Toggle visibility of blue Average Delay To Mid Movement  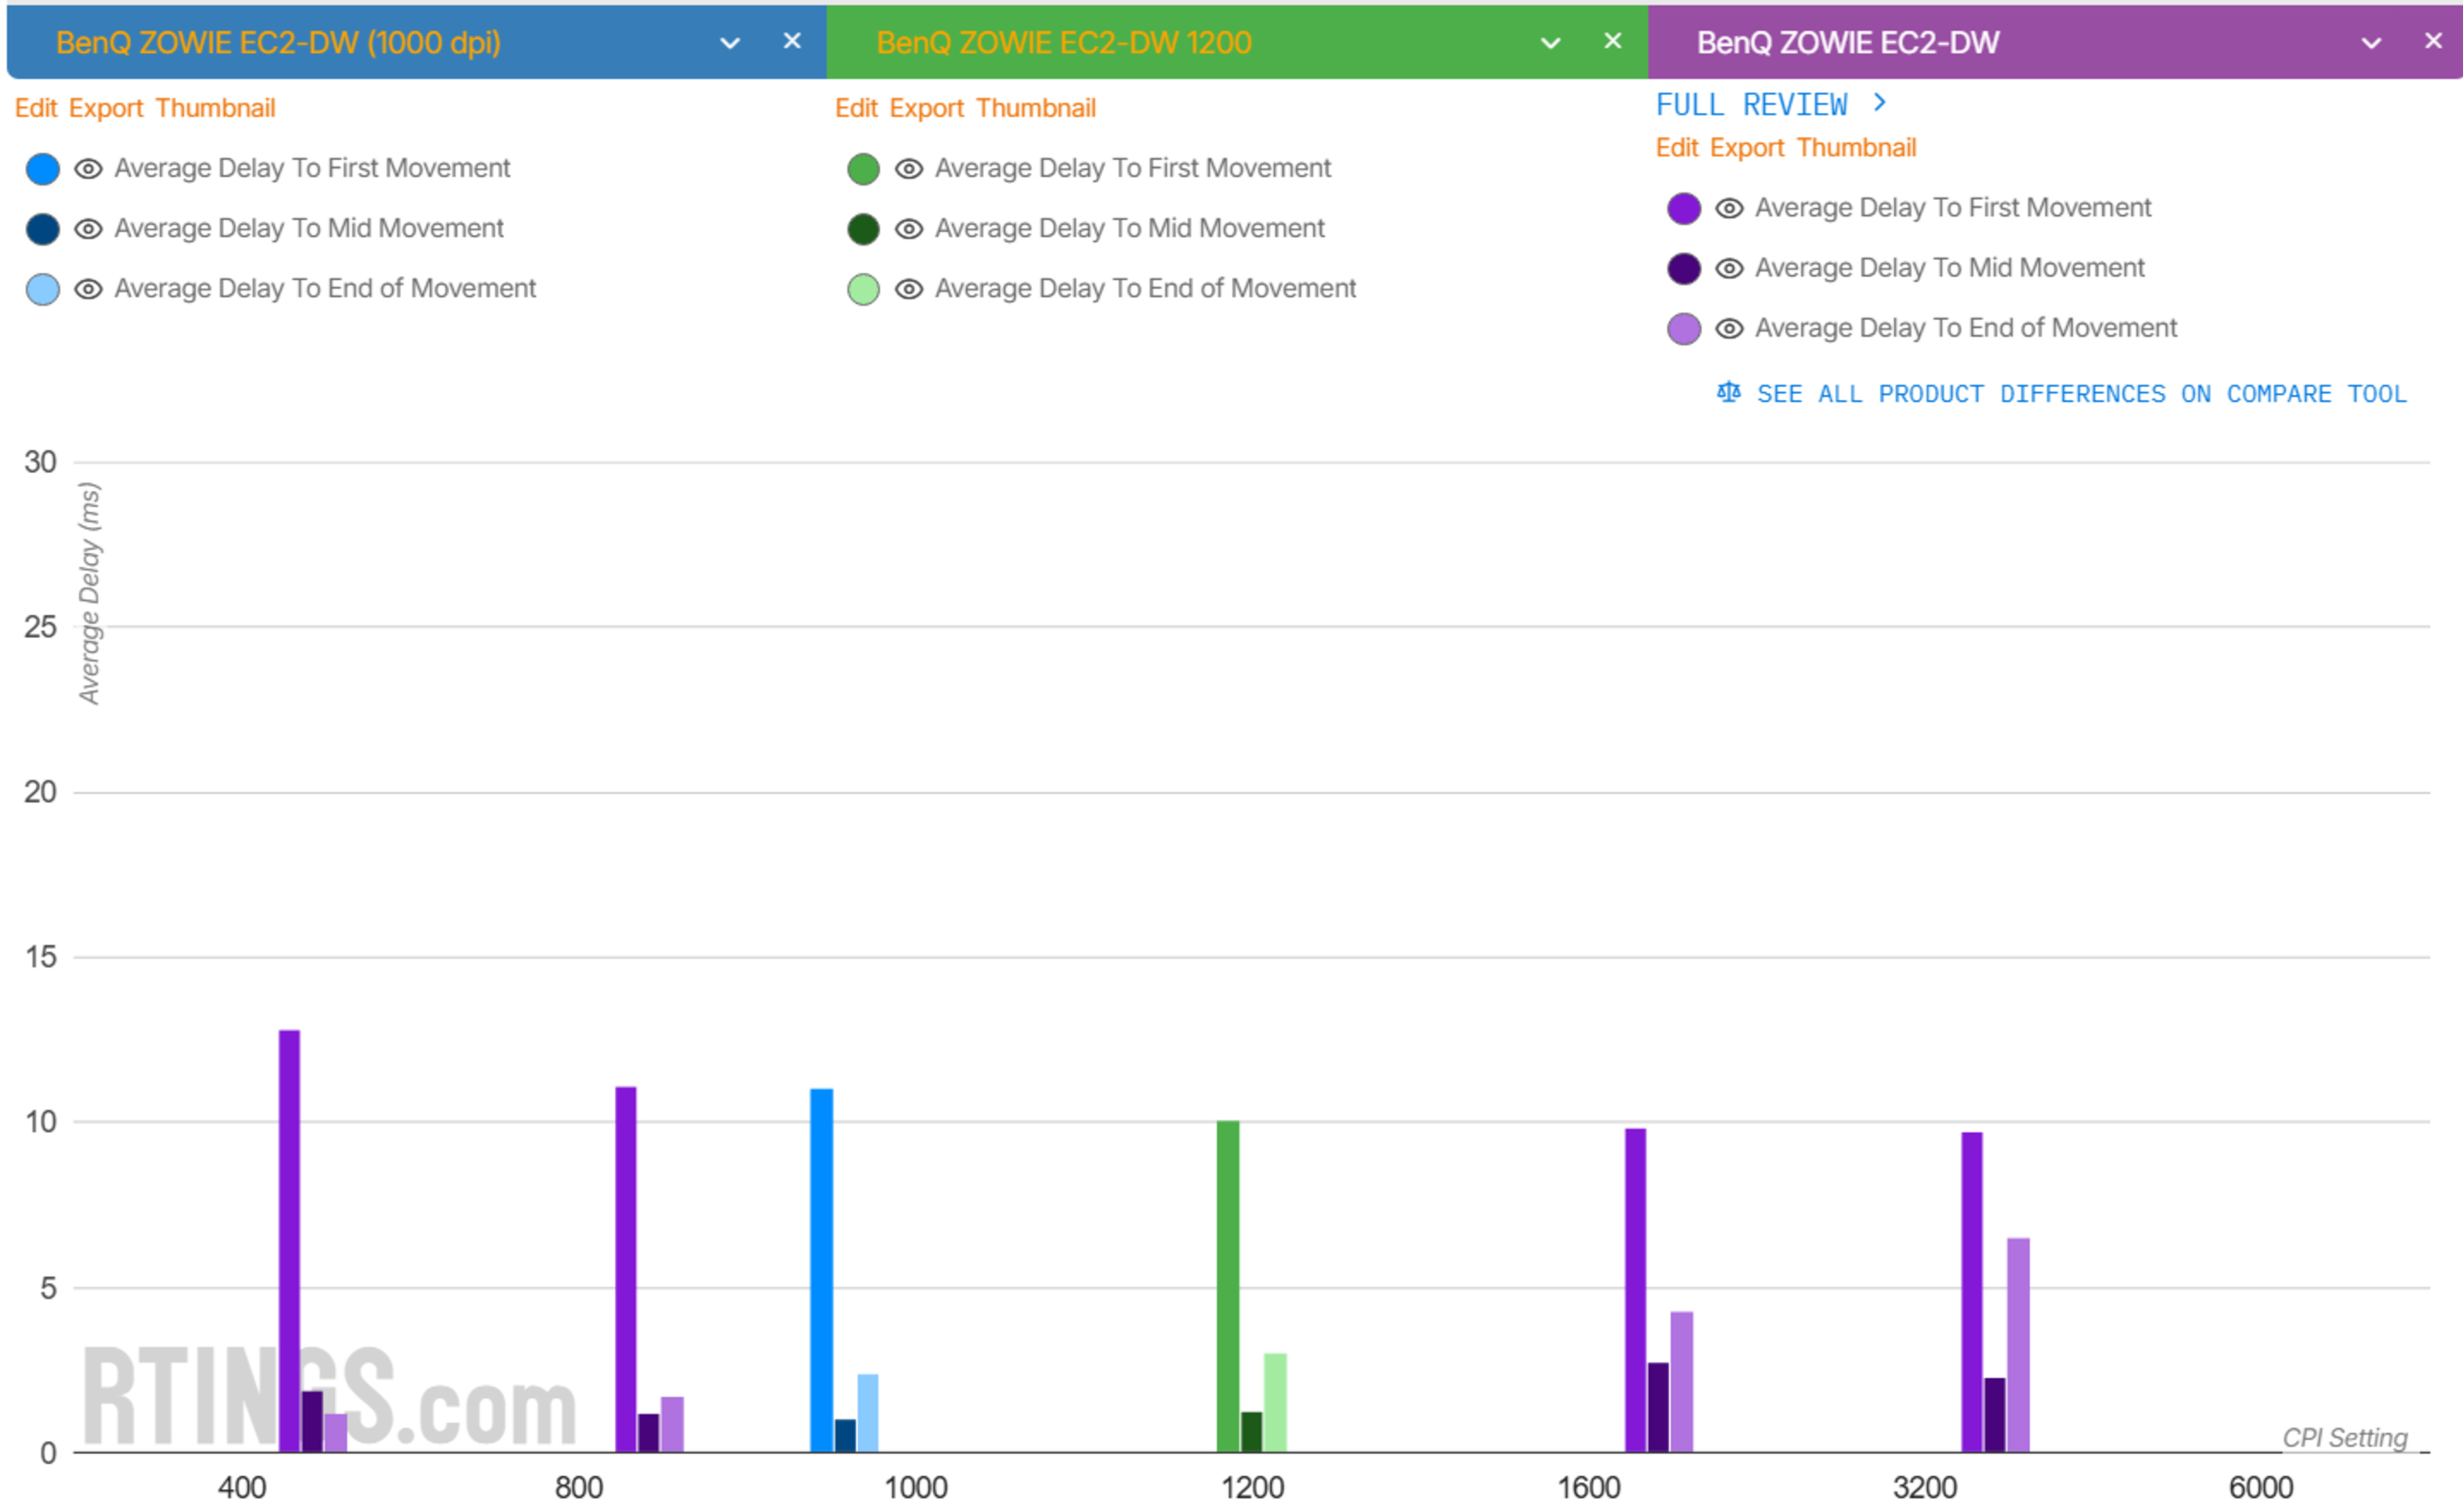(x=88, y=229)
